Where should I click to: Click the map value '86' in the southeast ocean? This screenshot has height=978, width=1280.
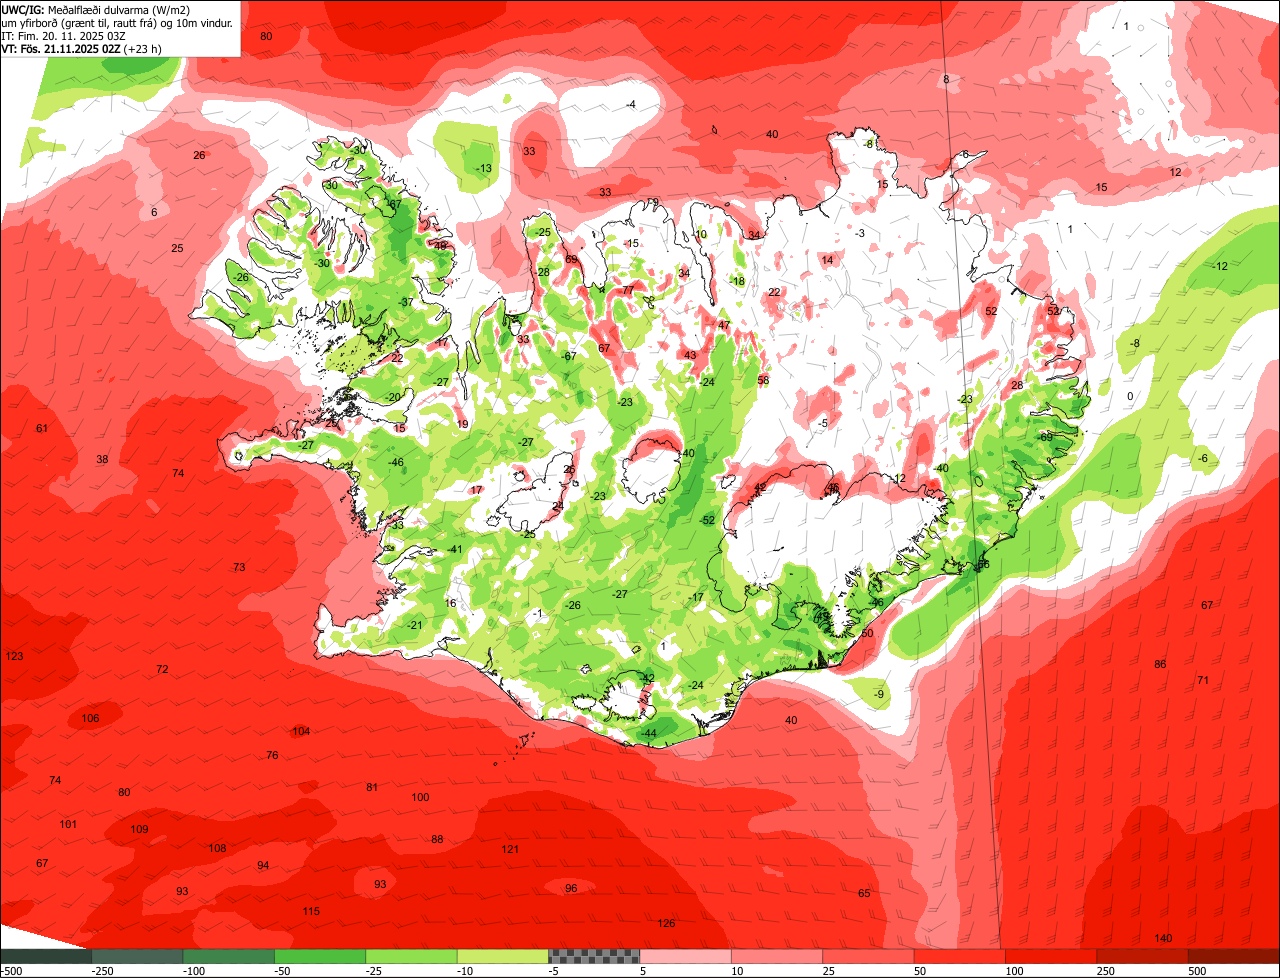coord(1160,664)
